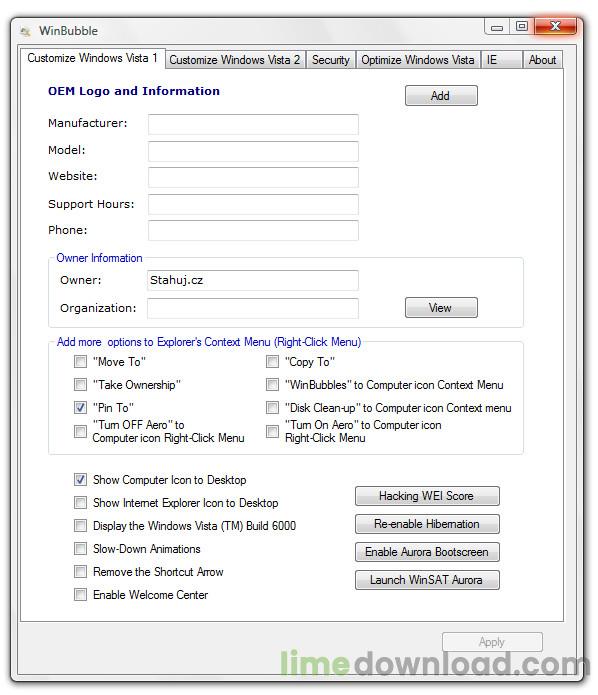Tick the "Take Ownership" checkbox
This screenshot has height=695, width=598.
click(80, 384)
